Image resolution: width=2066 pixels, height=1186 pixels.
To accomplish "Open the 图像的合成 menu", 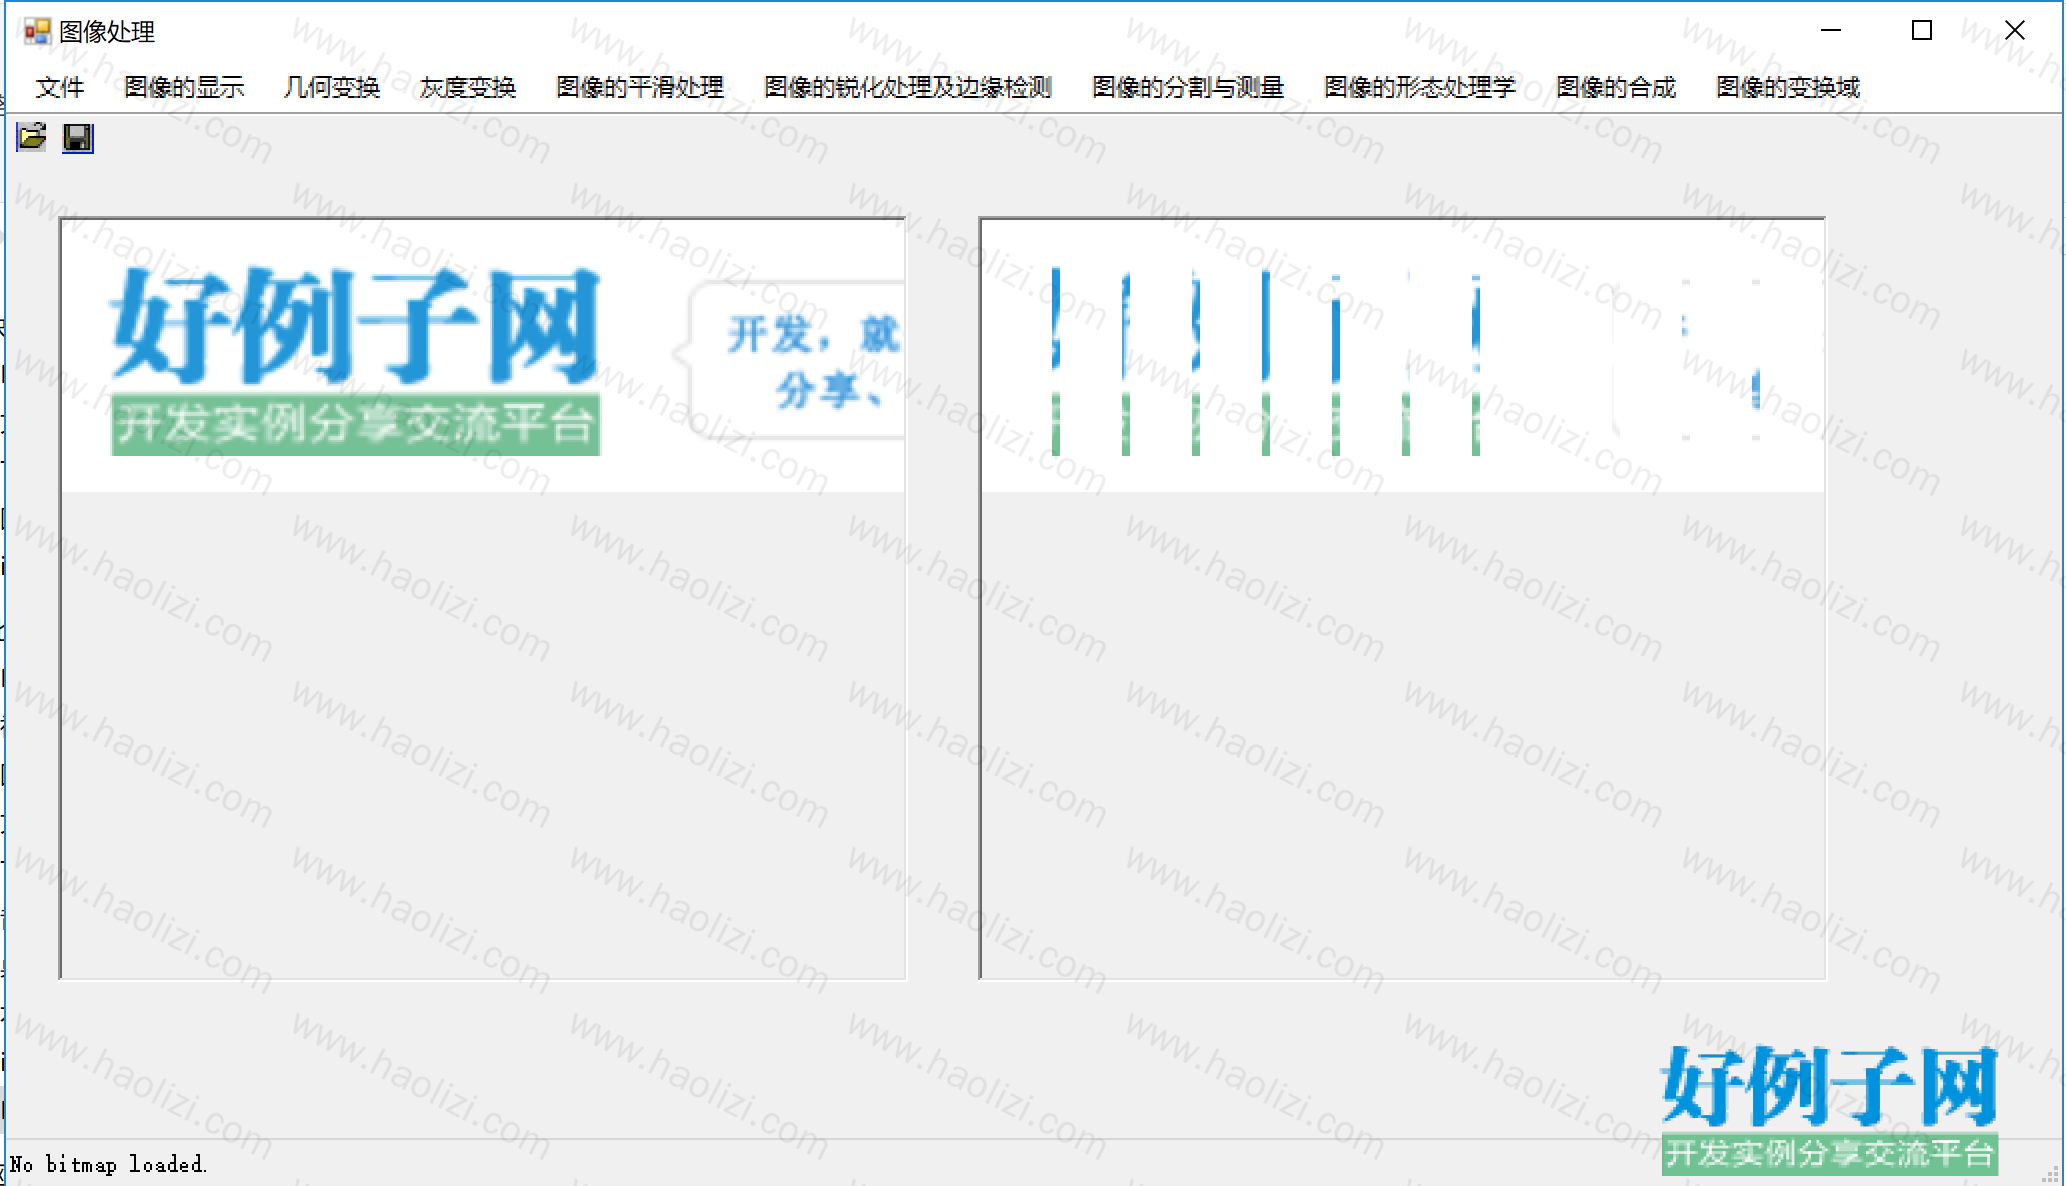I will (1616, 88).
